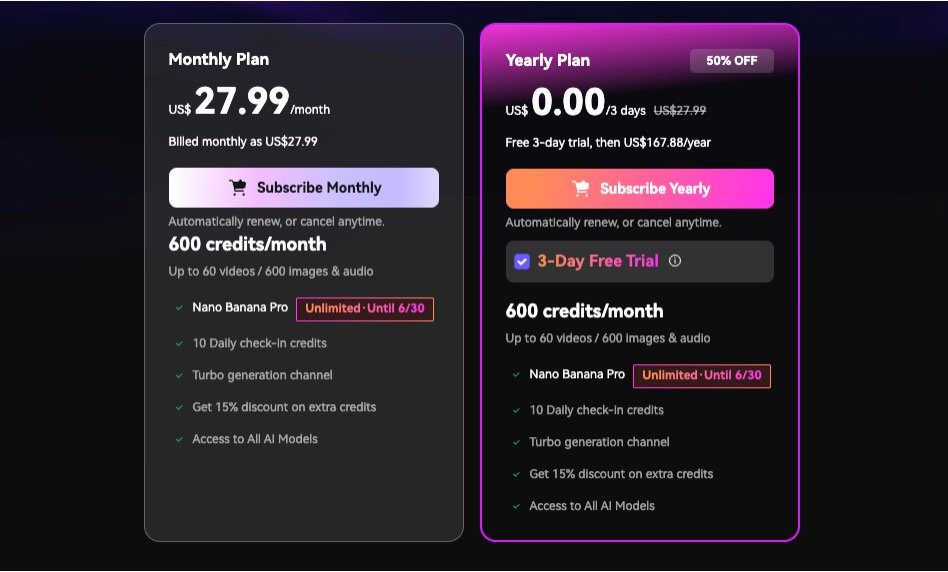Viewport: 948px width, 572px height.
Task: Click the Unlimited badge in Yearly Plan
Action: pyautogui.click(x=702, y=376)
